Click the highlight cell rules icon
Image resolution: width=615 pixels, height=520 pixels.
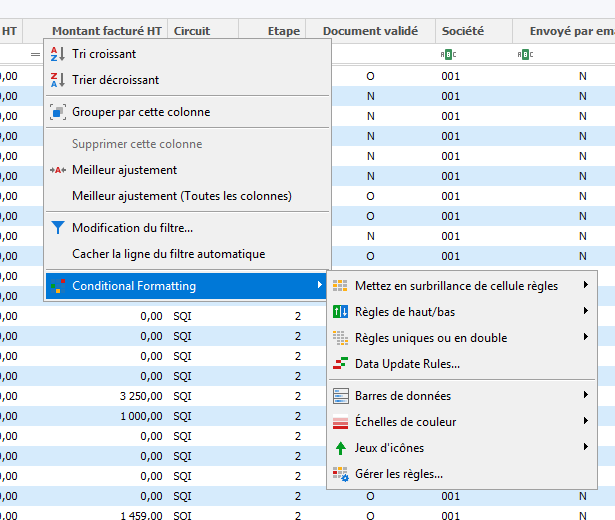point(340,286)
